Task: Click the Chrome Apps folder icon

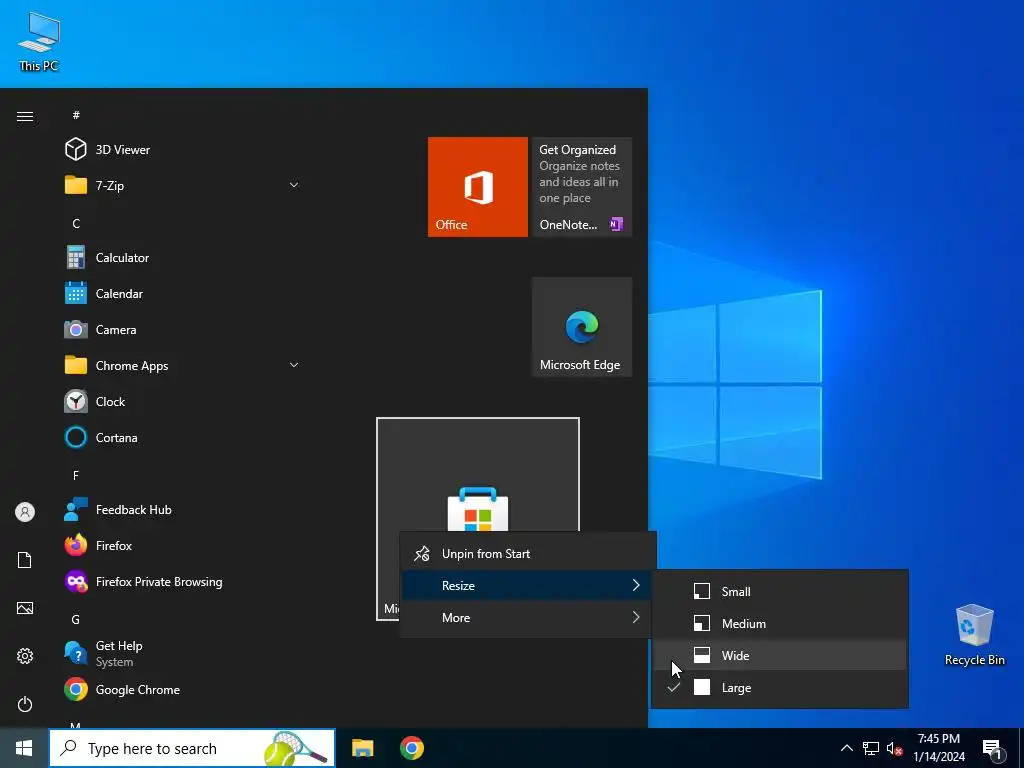Action: [x=76, y=365]
